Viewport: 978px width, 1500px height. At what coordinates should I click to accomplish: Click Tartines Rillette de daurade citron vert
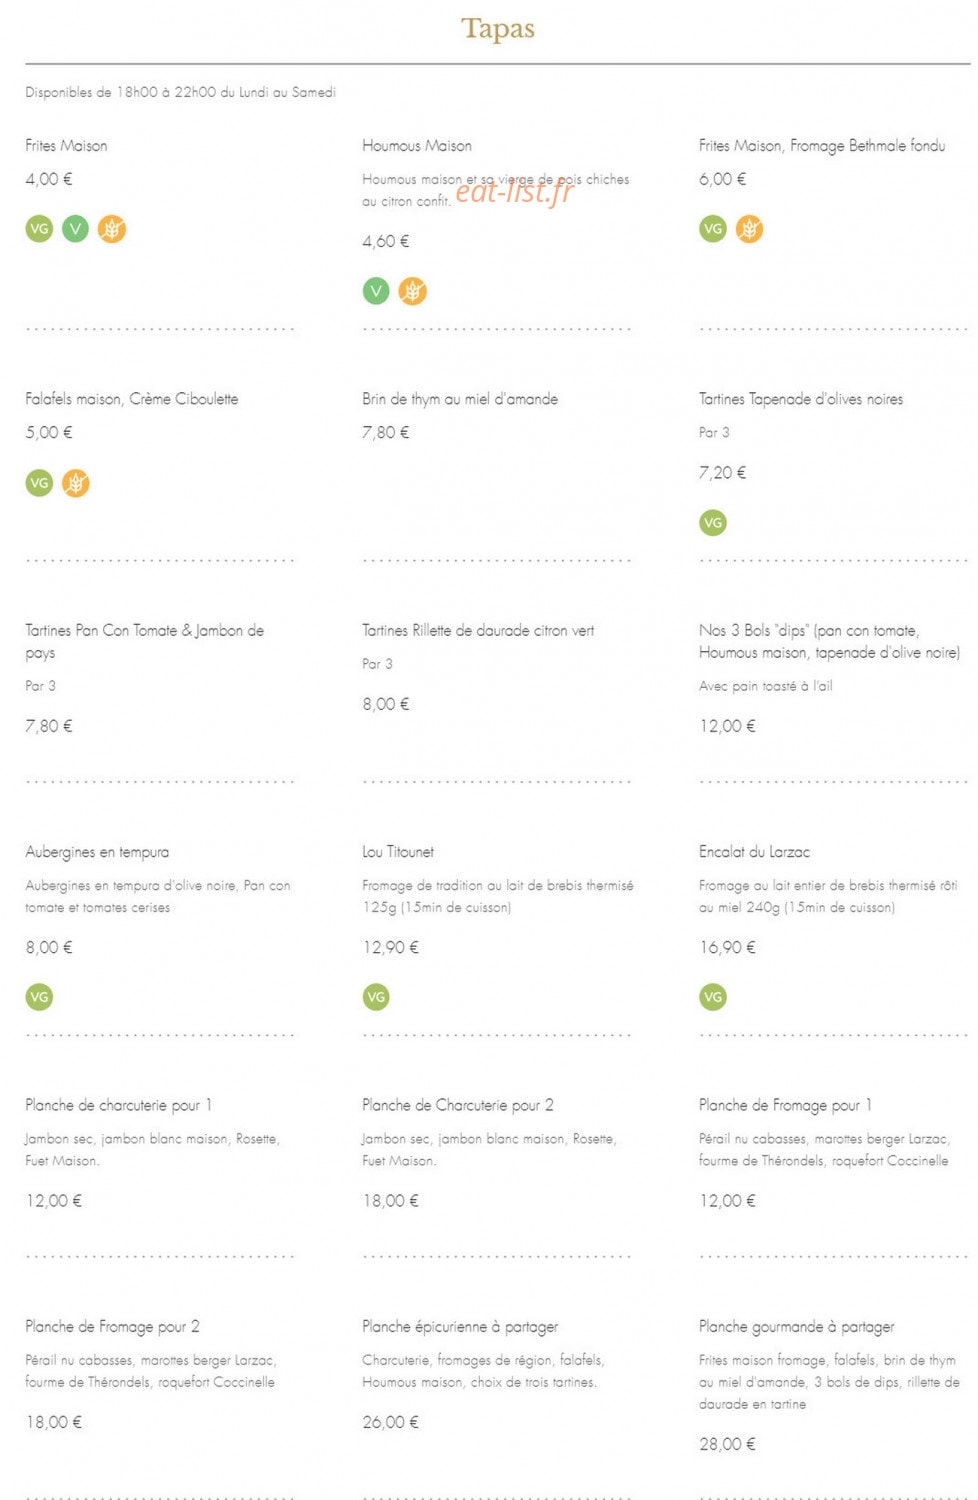click(x=478, y=631)
